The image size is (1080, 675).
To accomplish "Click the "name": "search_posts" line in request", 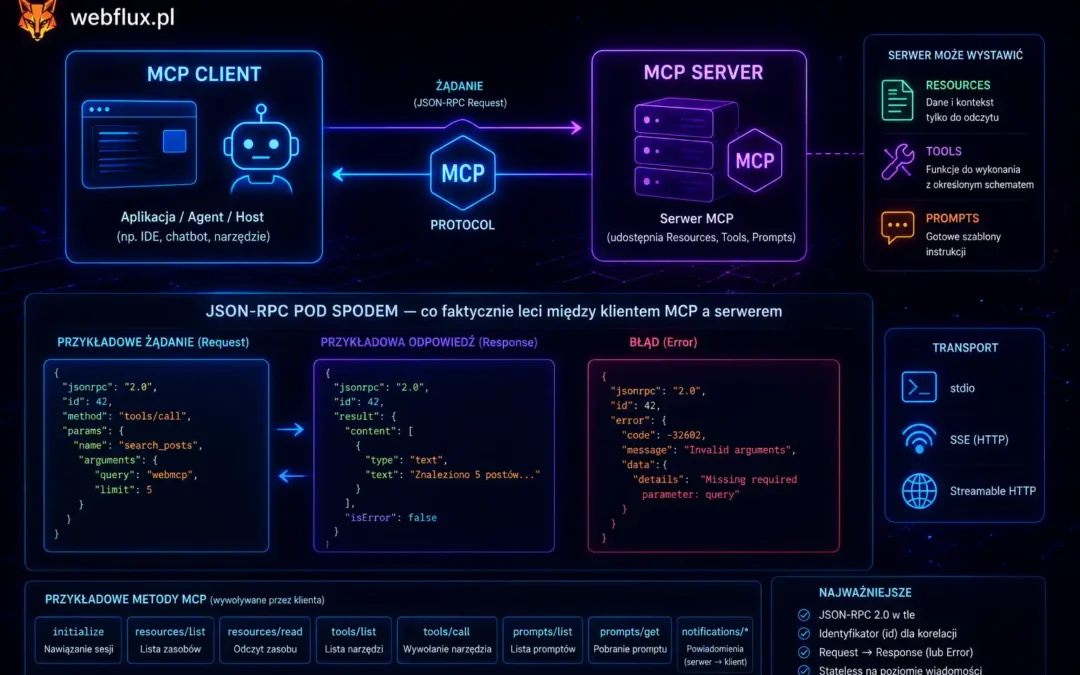I will pos(138,446).
